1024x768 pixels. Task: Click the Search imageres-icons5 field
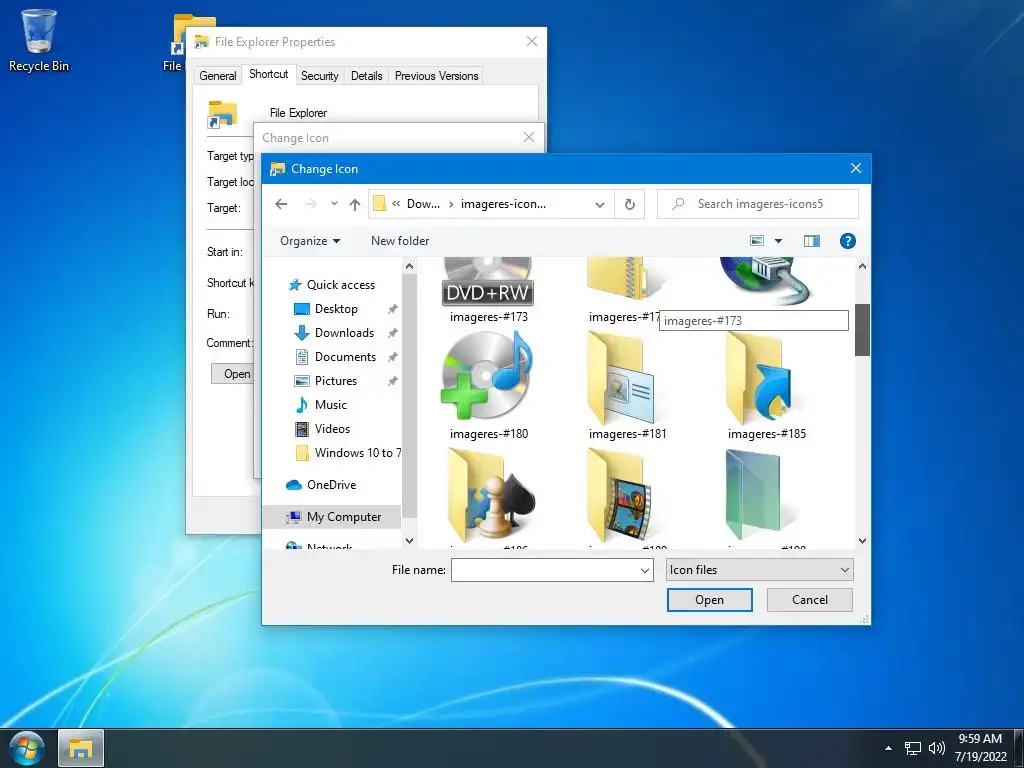[758, 204]
